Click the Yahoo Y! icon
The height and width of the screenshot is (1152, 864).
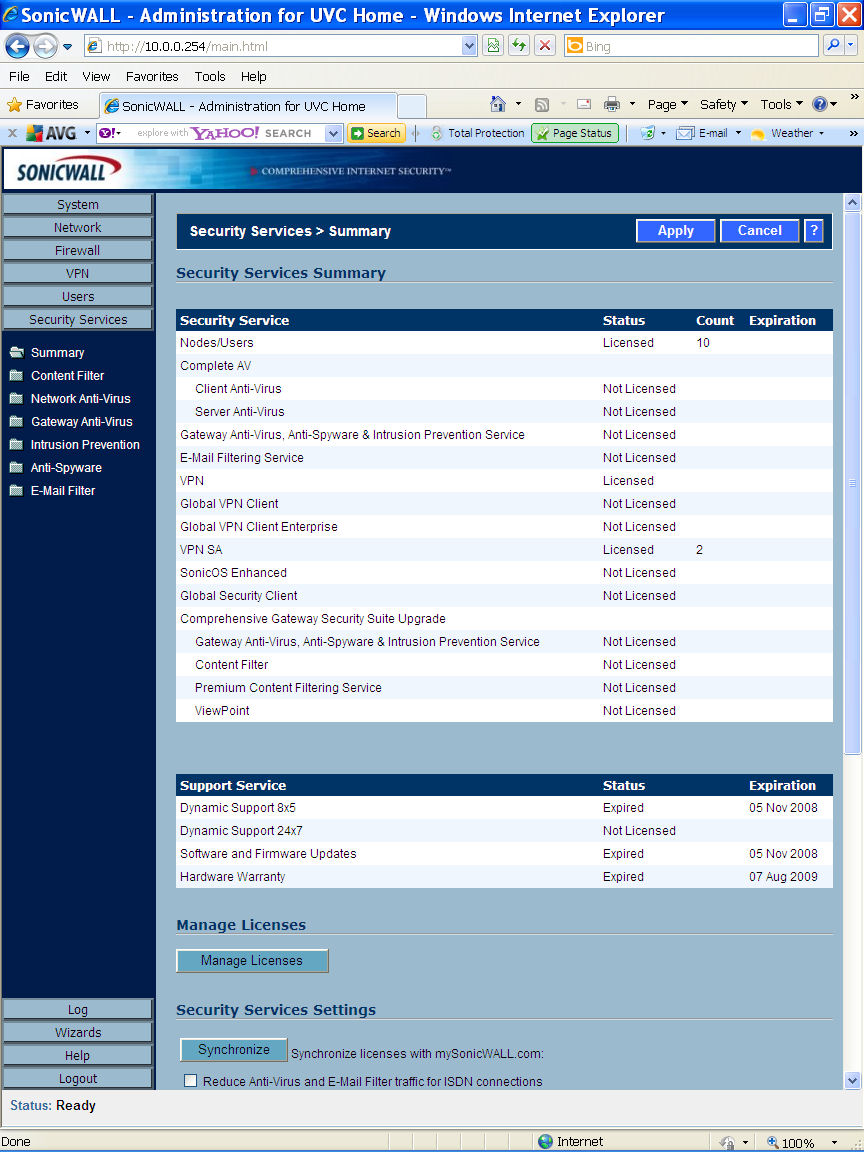pyautogui.click(x=109, y=133)
